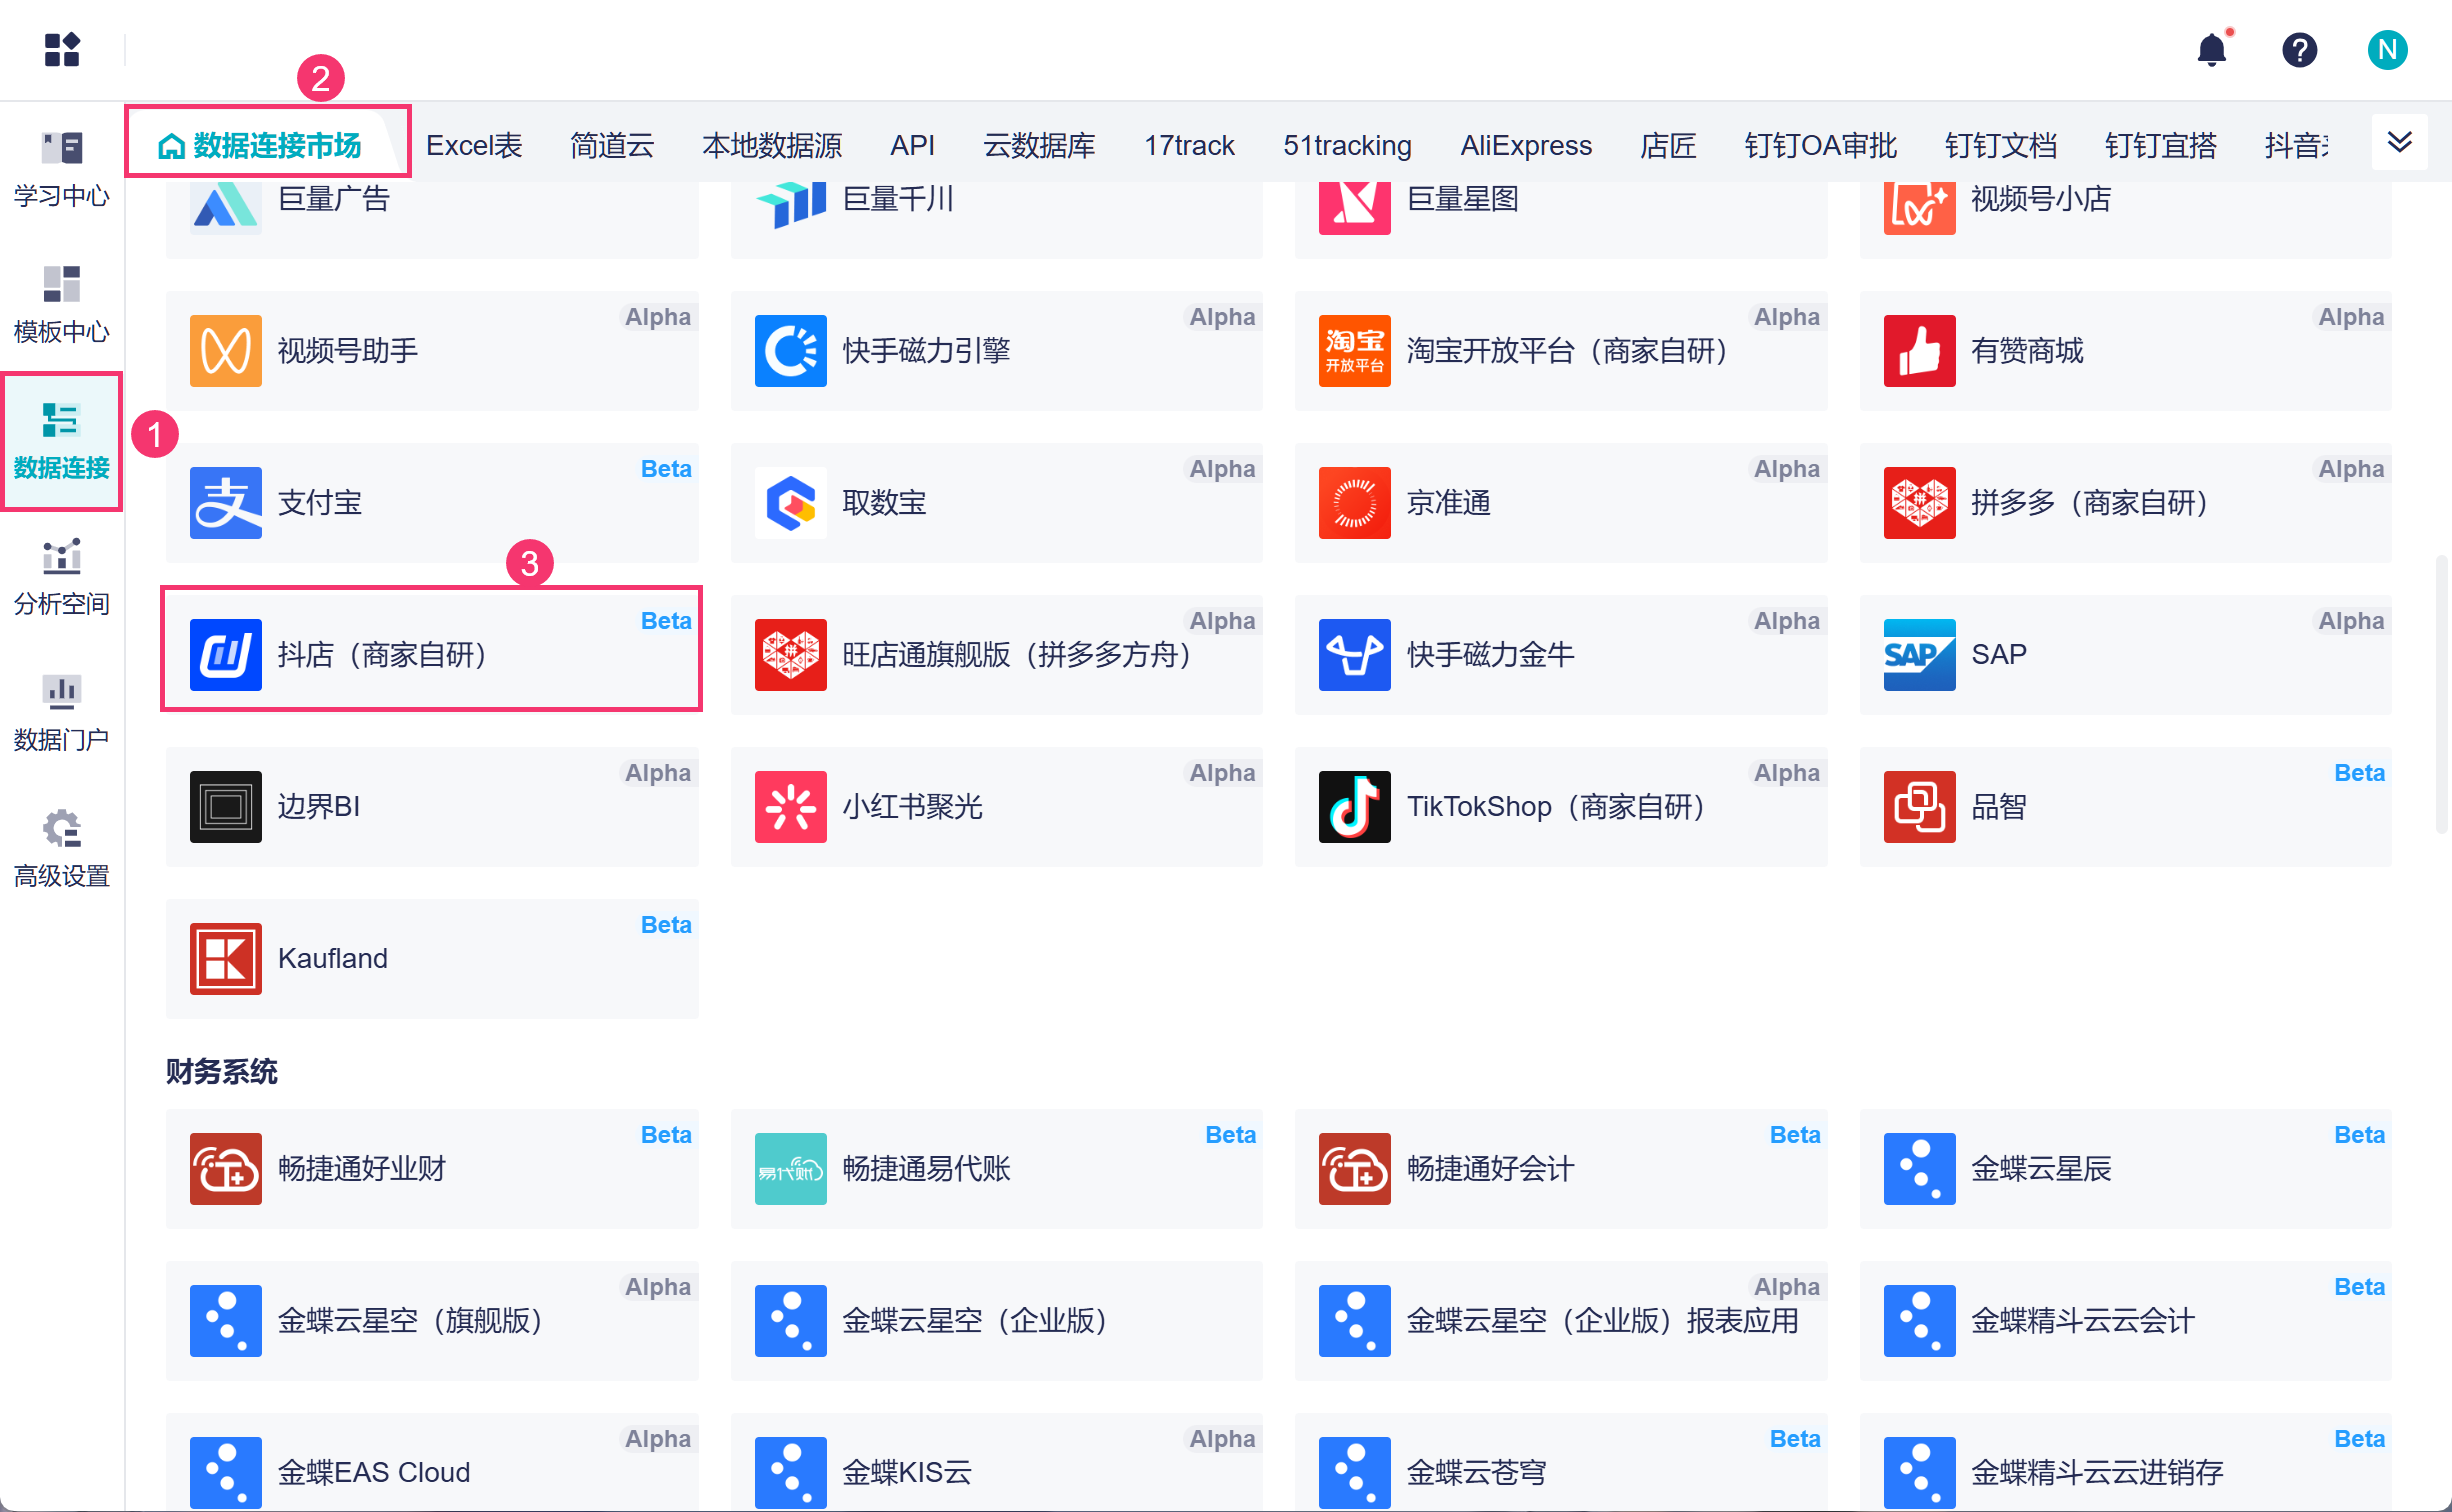Switch to the 本地数据源 tab
2452x1512 pixels.
[x=772, y=146]
